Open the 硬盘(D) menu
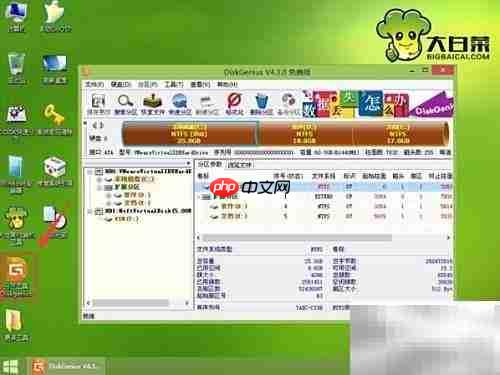Image resolution: width=500 pixels, height=375 pixels. click(121, 84)
